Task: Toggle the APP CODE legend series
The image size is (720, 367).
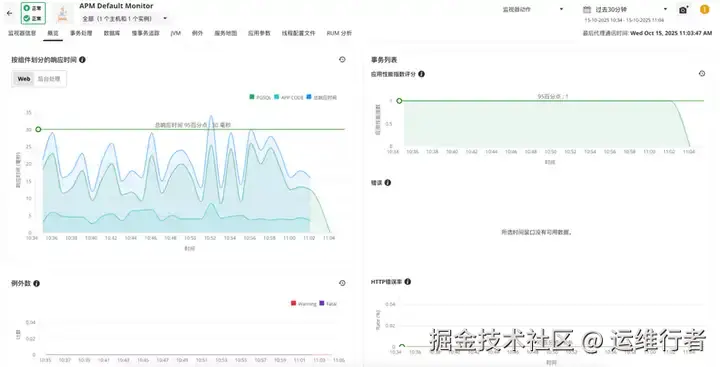Action: click(x=289, y=97)
